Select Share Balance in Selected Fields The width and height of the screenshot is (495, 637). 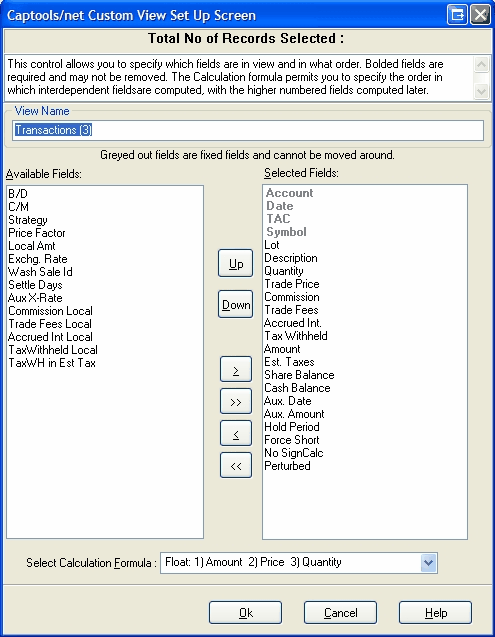(300, 375)
